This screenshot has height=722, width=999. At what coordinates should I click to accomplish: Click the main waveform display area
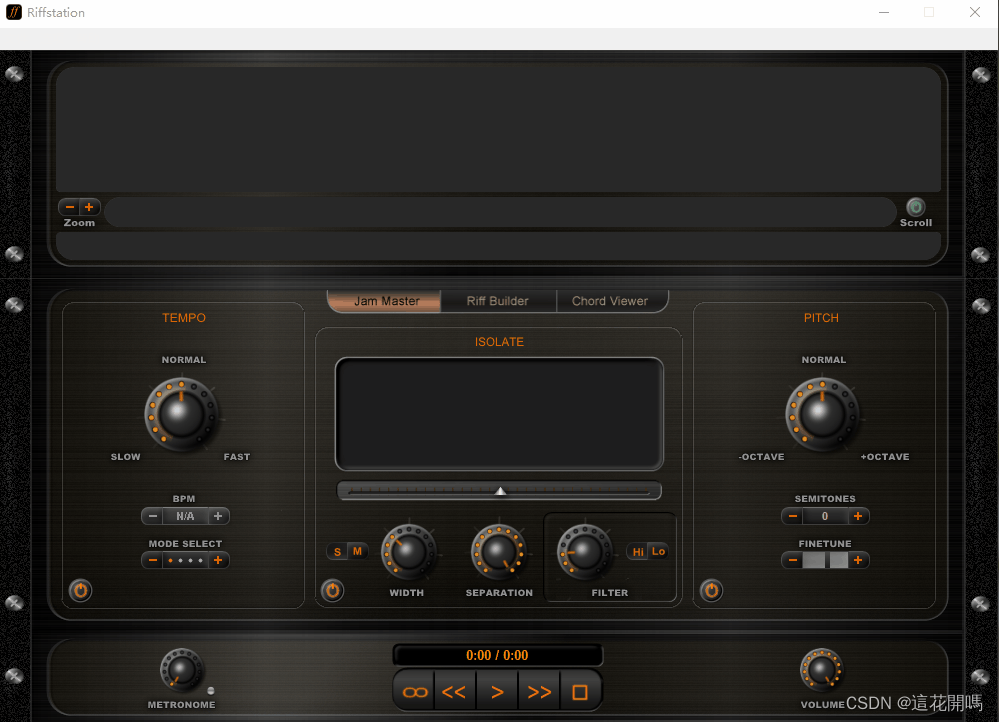(x=498, y=129)
